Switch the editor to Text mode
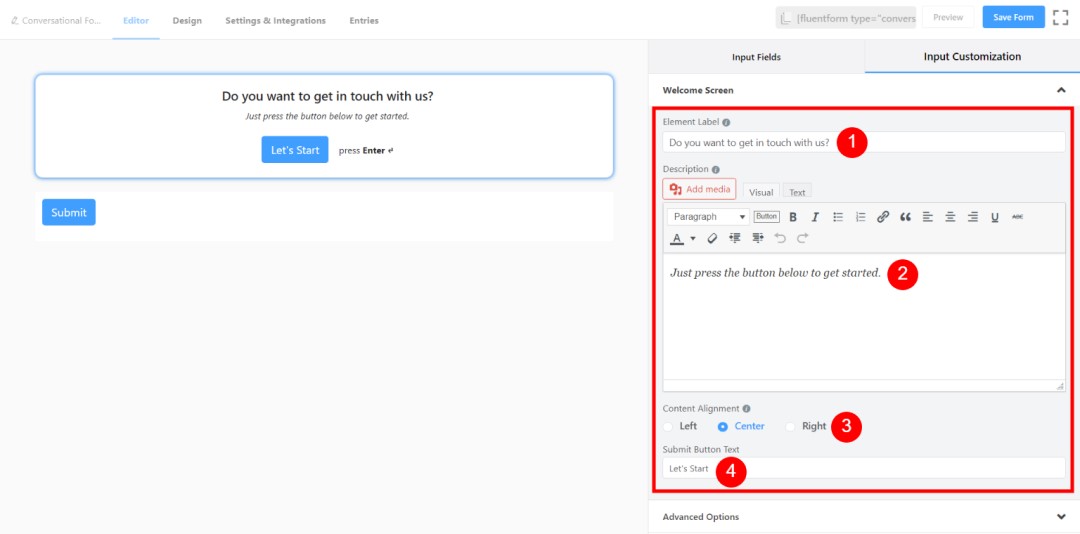 797,192
